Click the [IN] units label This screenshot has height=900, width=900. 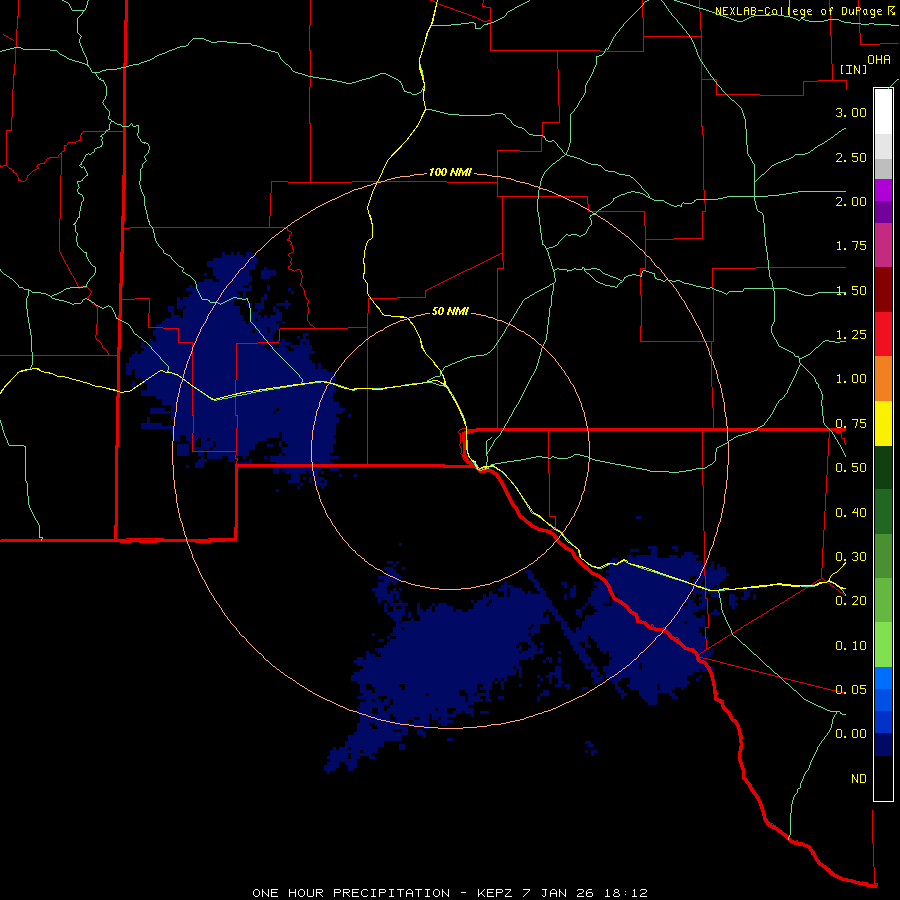click(853, 69)
